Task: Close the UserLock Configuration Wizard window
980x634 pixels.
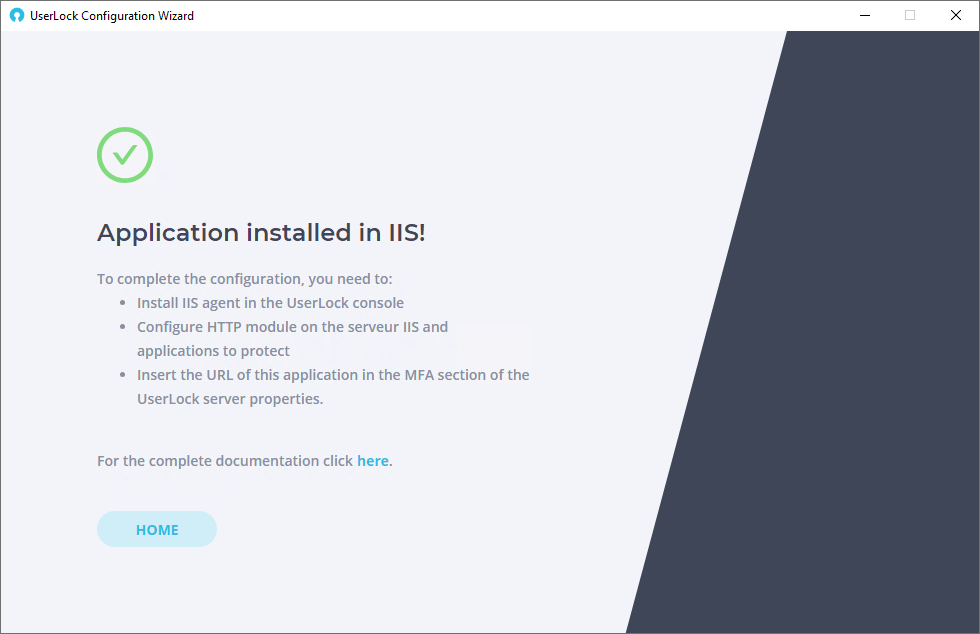Action: click(956, 16)
